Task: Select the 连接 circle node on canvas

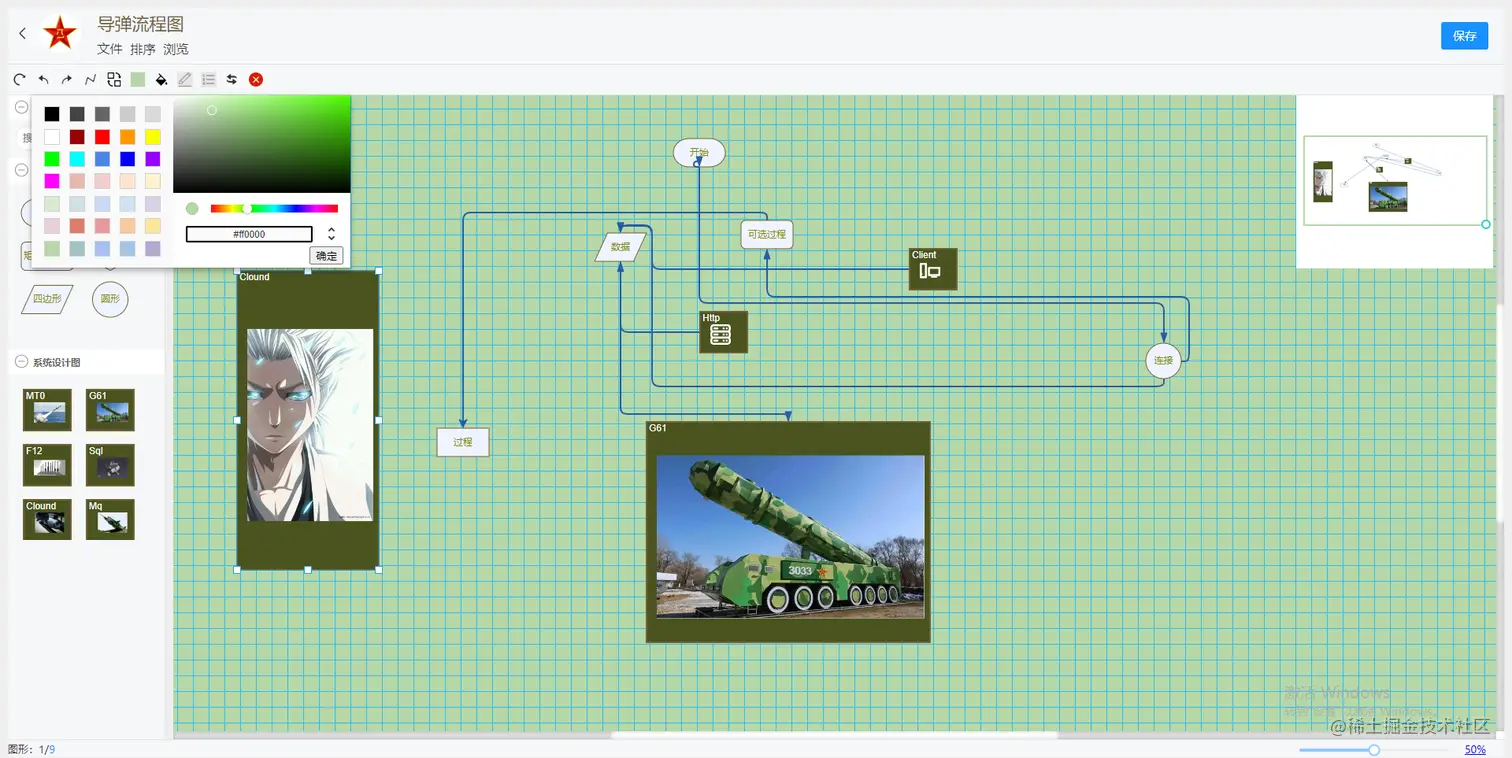Action: coord(1163,360)
